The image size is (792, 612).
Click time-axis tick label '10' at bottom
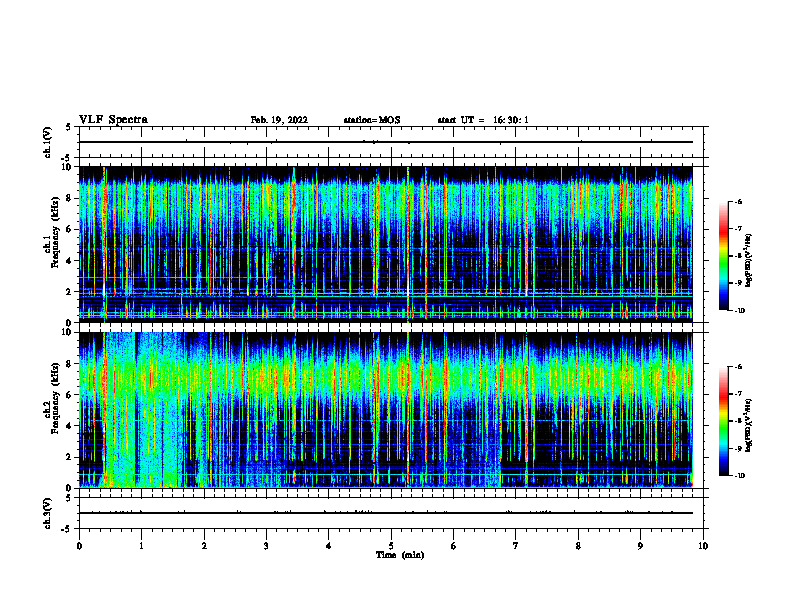pyautogui.click(x=703, y=546)
